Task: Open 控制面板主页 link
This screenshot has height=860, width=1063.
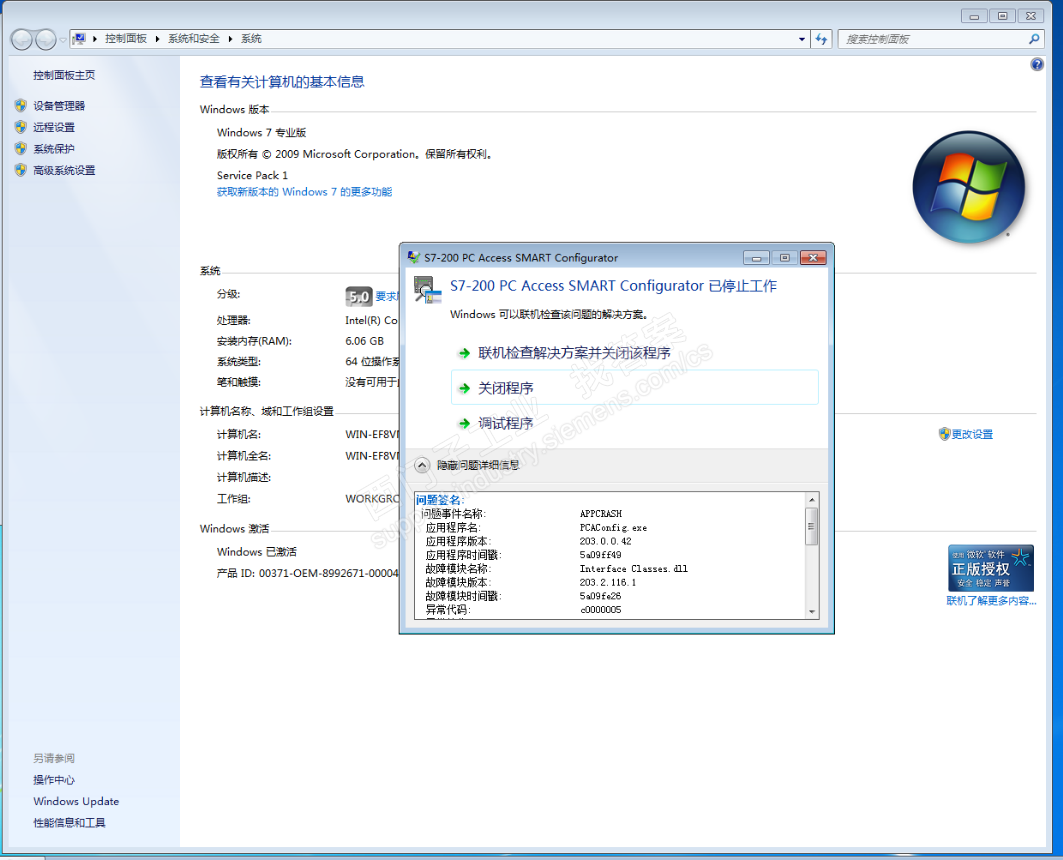Action: (x=64, y=75)
